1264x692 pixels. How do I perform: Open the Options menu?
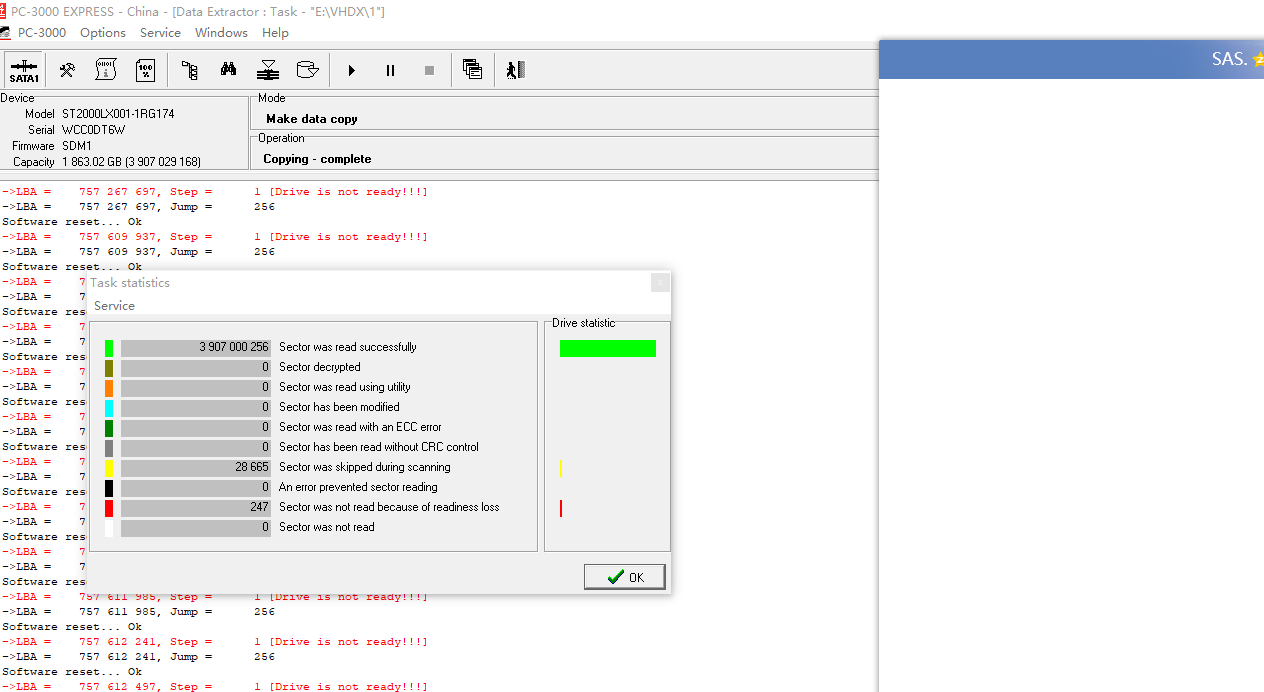(x=103, y=33)
